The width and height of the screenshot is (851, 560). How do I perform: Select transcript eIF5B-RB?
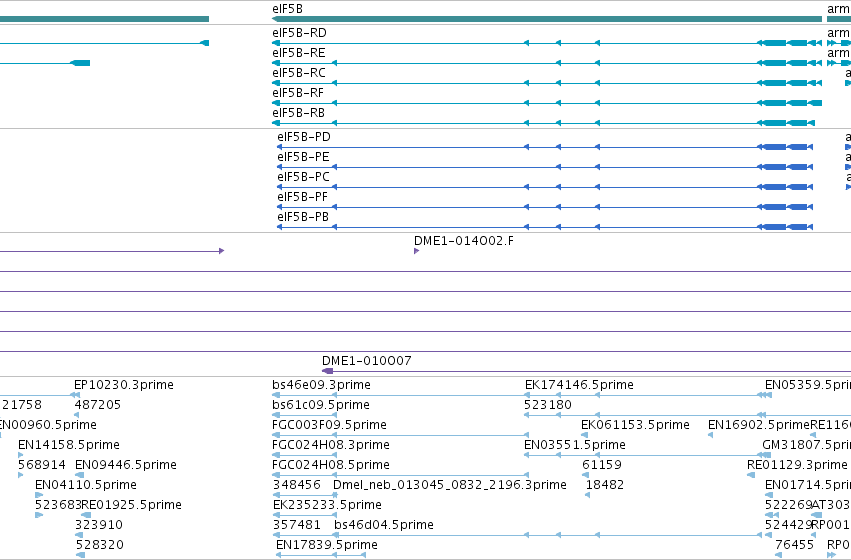pos(543,123)
